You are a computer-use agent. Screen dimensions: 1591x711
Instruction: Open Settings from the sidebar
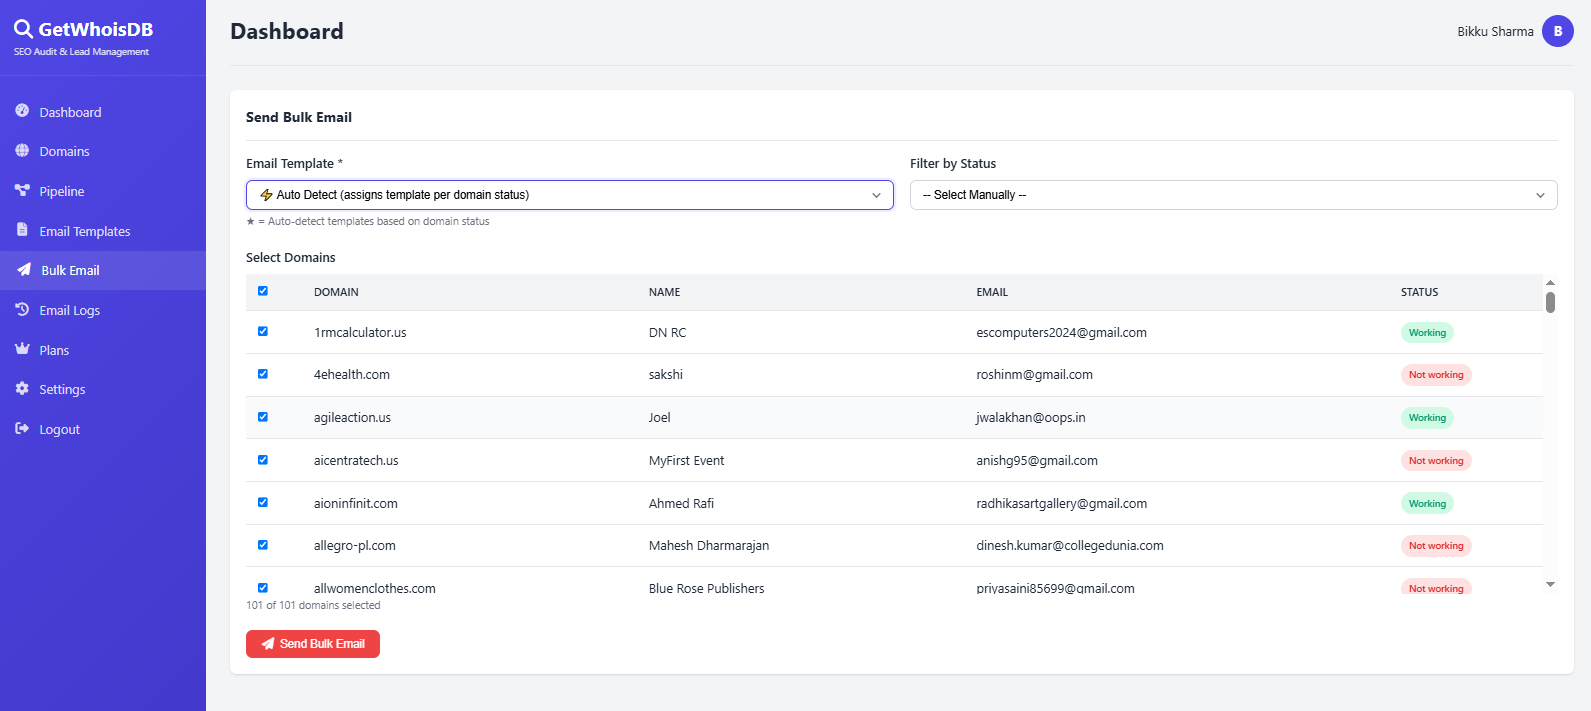[103, 389]
